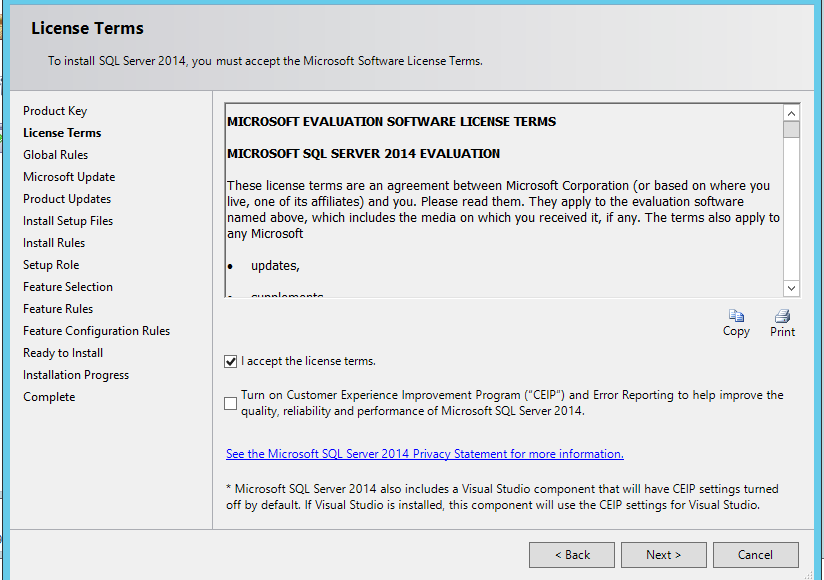Select the Feature Selection step
824x580 pixels.
(68, 287)
